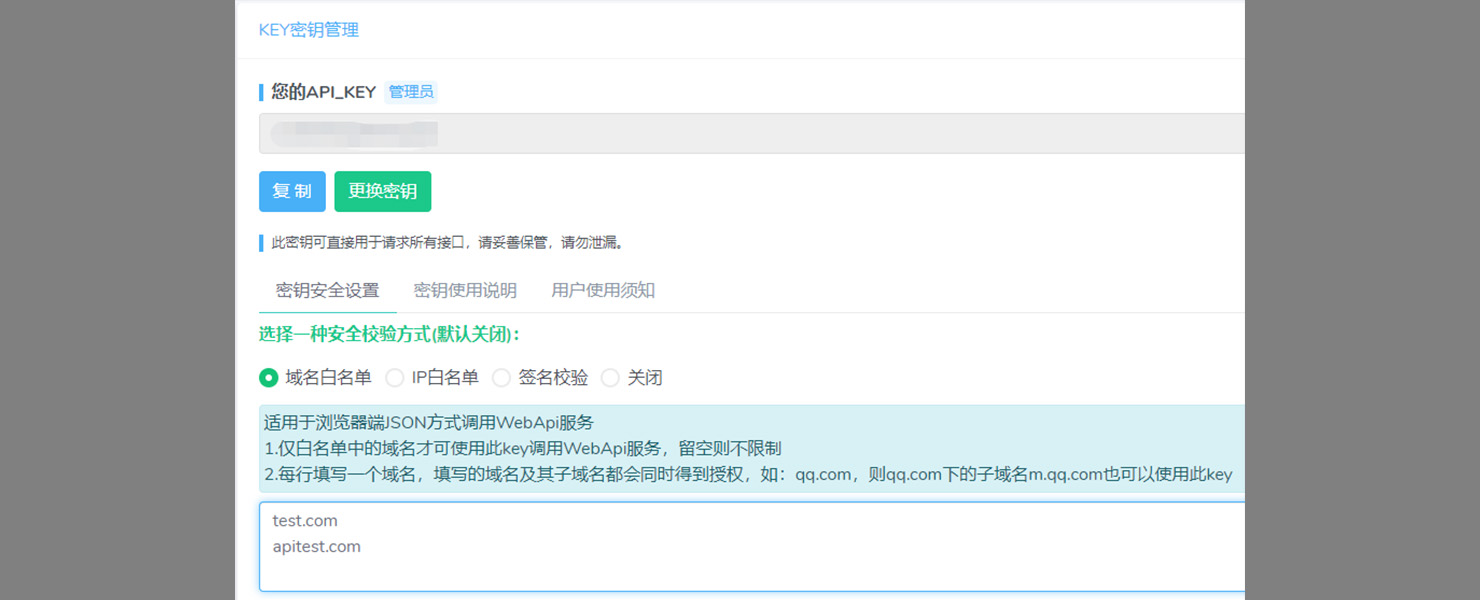1480x600 pixels.
Task: Click the 选择一种安全校验方式 heading
Action: point(389,334)
